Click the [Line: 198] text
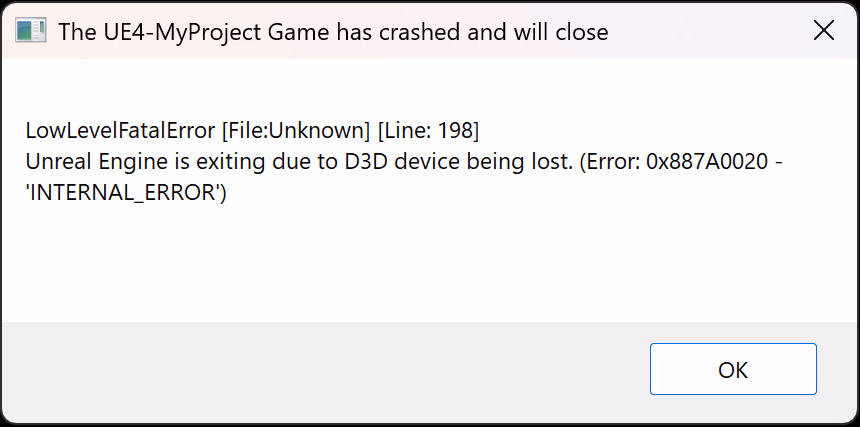 coord(428,130)
